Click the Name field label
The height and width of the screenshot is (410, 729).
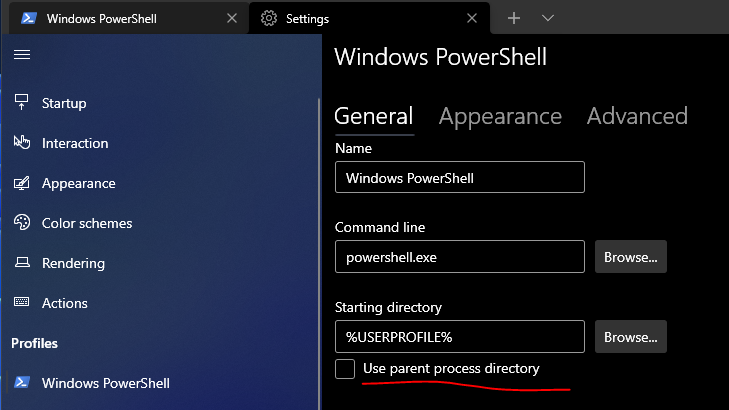pyautogui.click(x=353, y=148)
